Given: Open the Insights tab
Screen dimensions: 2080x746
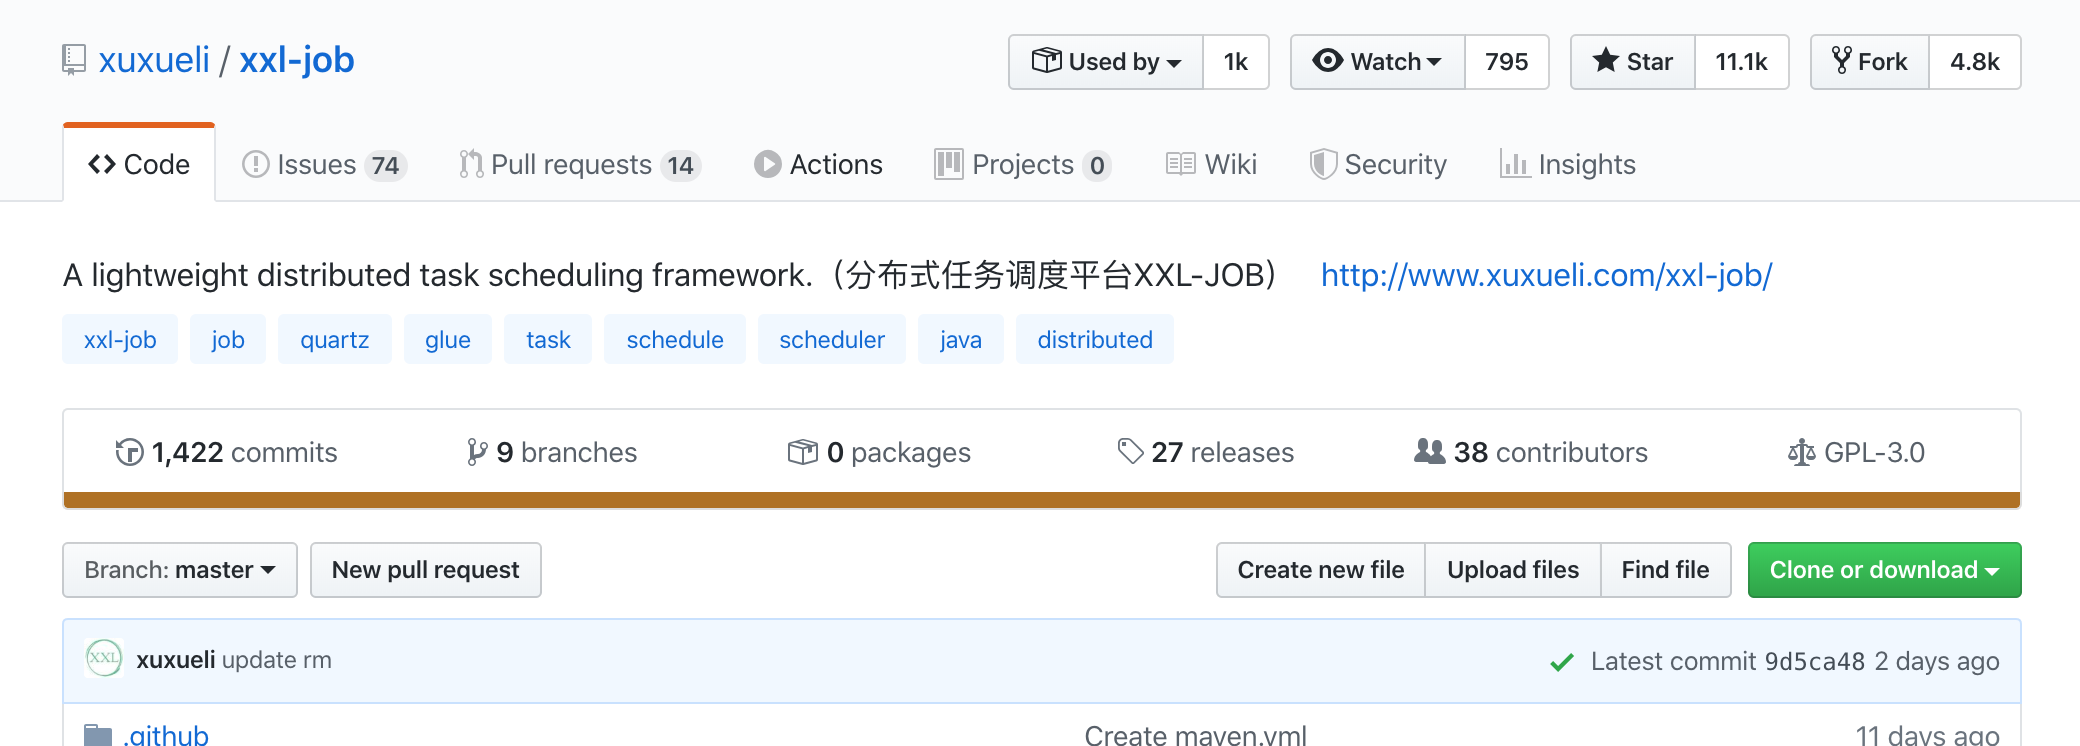Looking at the screenshot, I should [1568, 164].
